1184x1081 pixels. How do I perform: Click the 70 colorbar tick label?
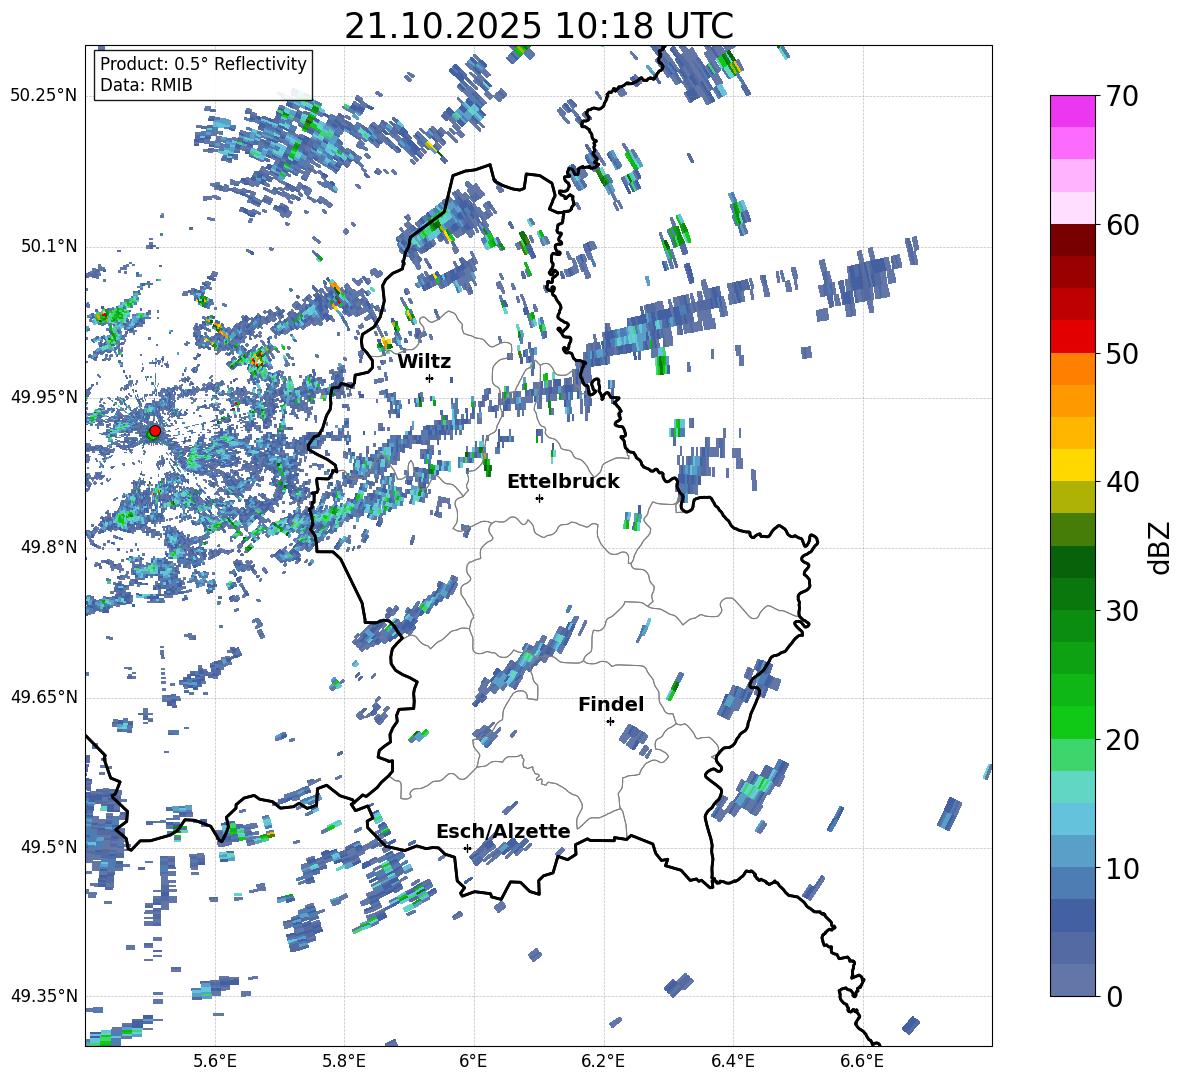(1121, 97)
